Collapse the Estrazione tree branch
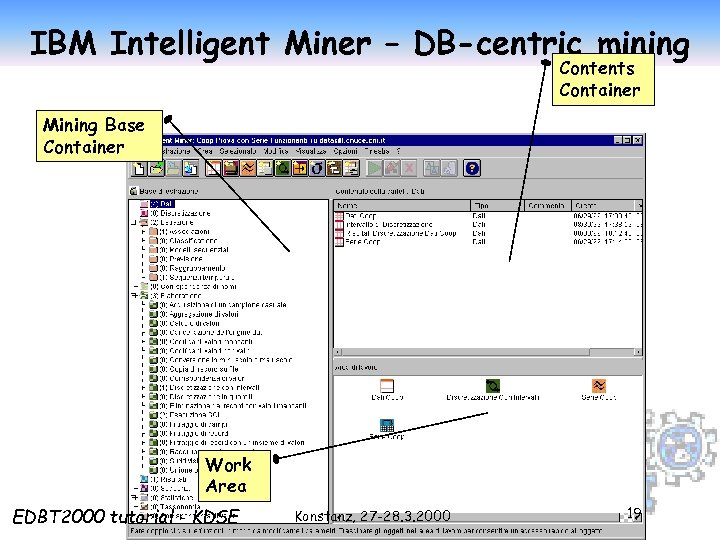720x540 pixels. pos(134,223)
